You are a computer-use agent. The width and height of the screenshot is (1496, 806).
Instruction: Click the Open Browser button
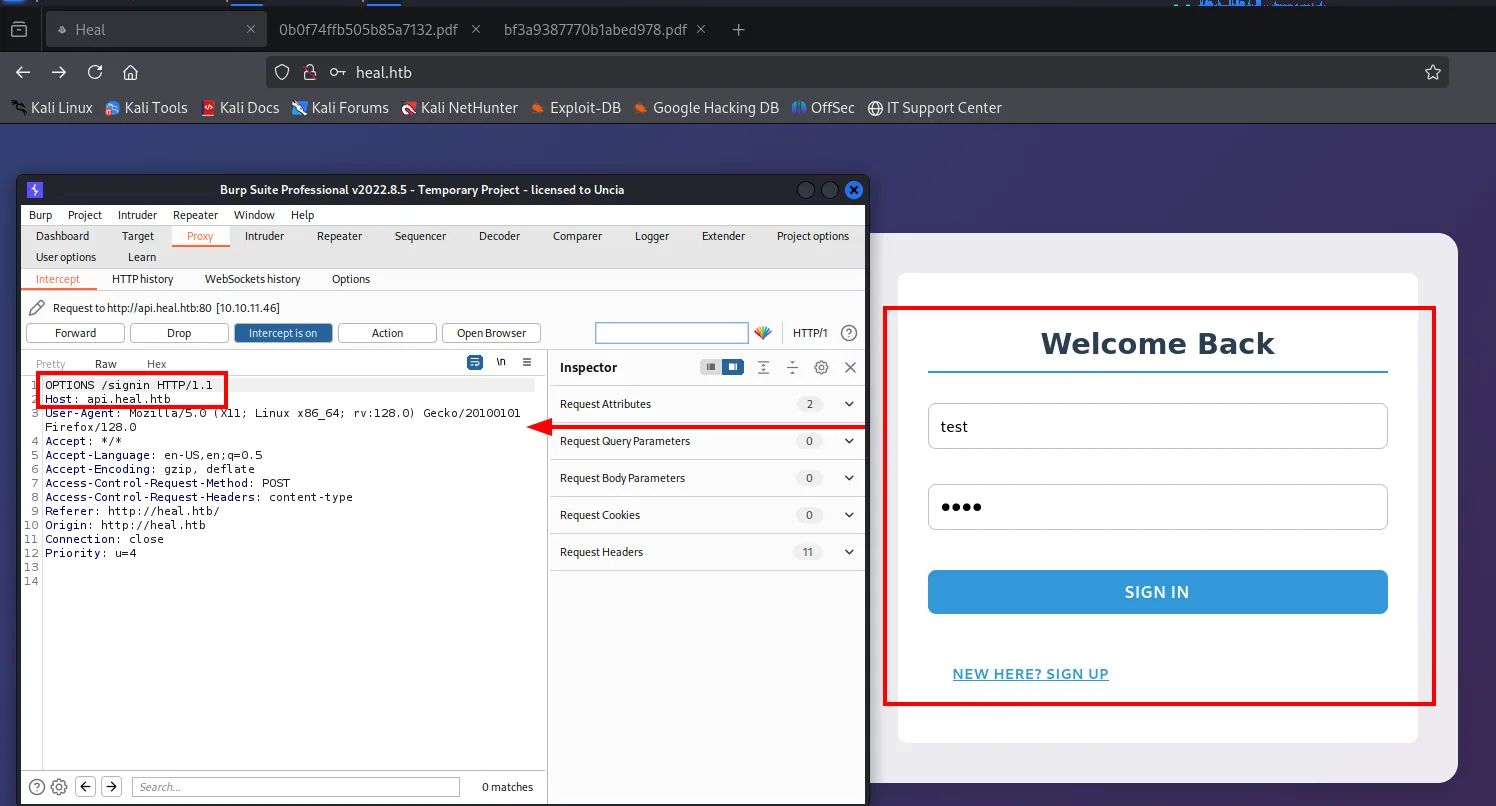point(491,333)
